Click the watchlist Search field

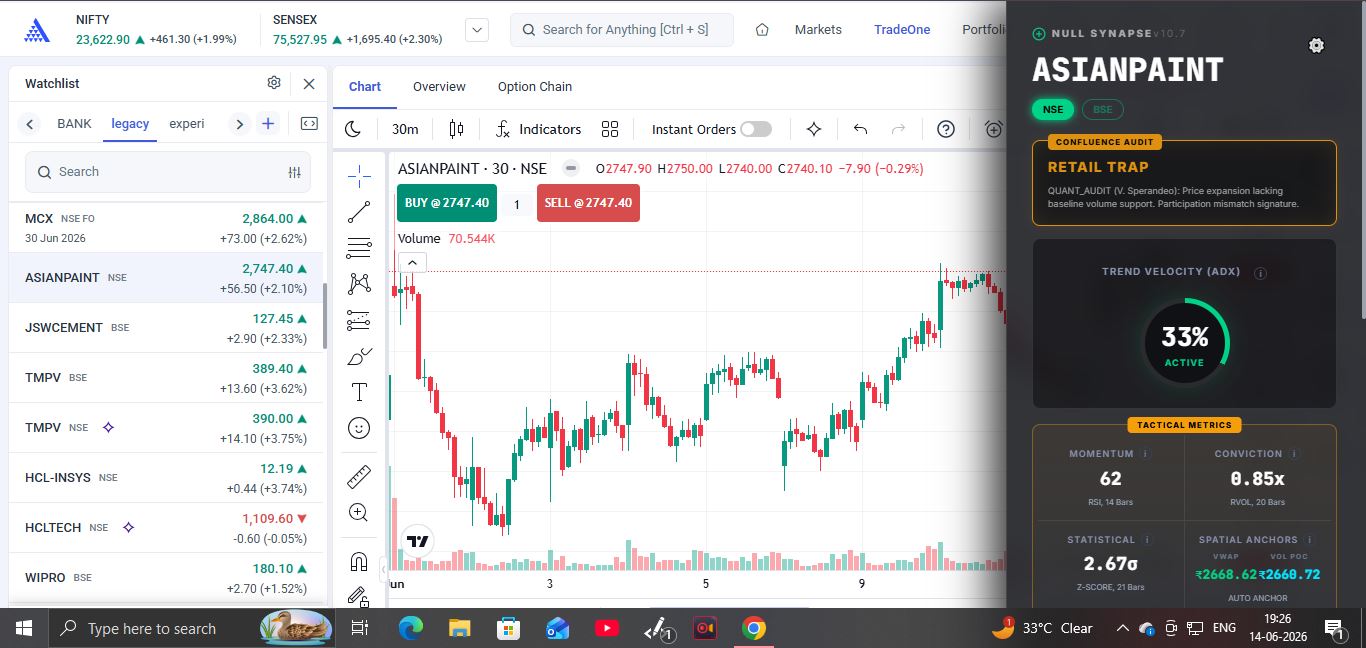click(x=168, y=172)
